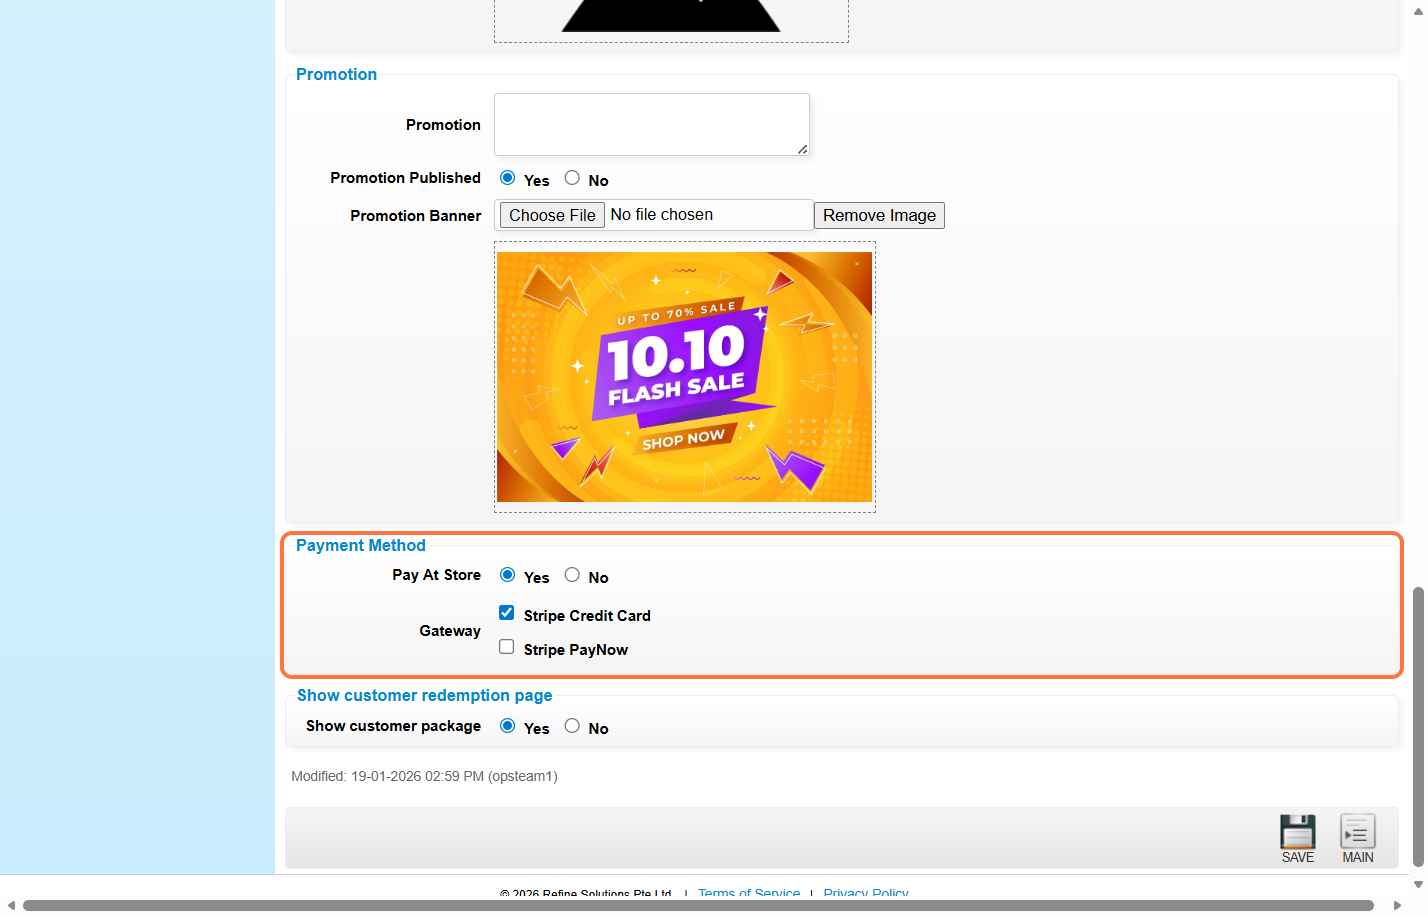Image resolution: width=1428 pixels, height=915 pixels.
Task: Click the MAIN list icon
Action: [x=1357, y=832]
